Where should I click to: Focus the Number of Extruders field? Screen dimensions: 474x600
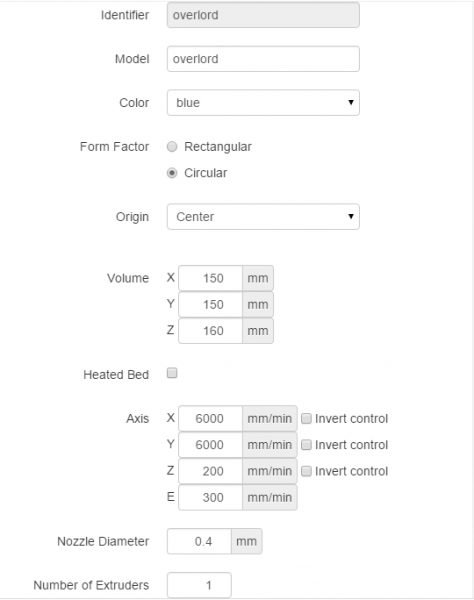(x=199, y=585)
